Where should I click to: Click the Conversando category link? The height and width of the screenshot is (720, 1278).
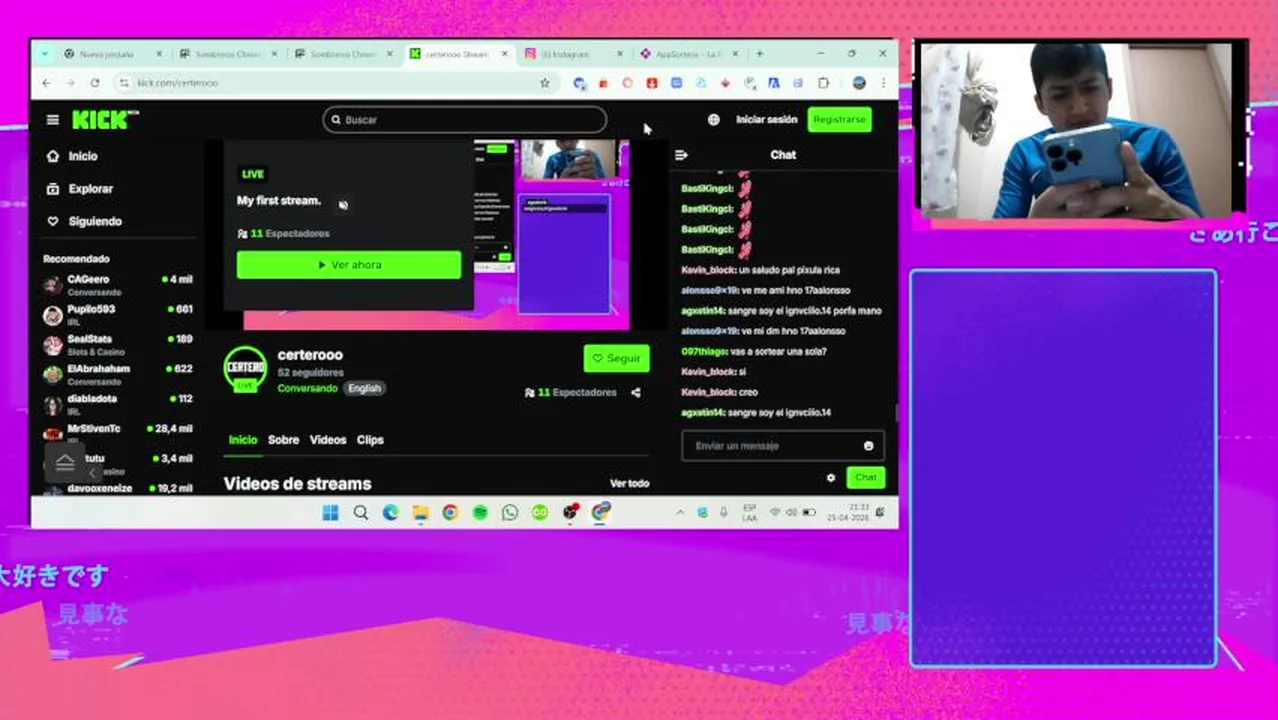click(307, 388)
